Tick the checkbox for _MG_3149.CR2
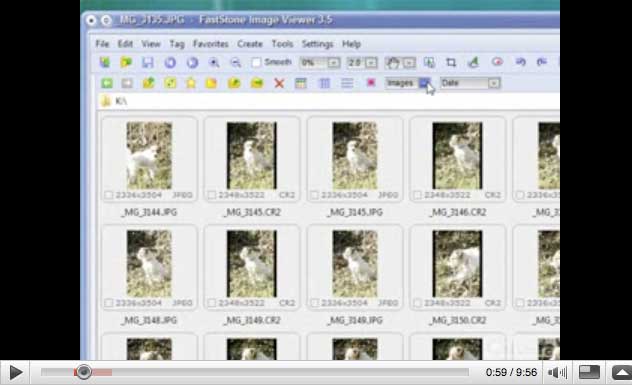 (x=212, y=303)
